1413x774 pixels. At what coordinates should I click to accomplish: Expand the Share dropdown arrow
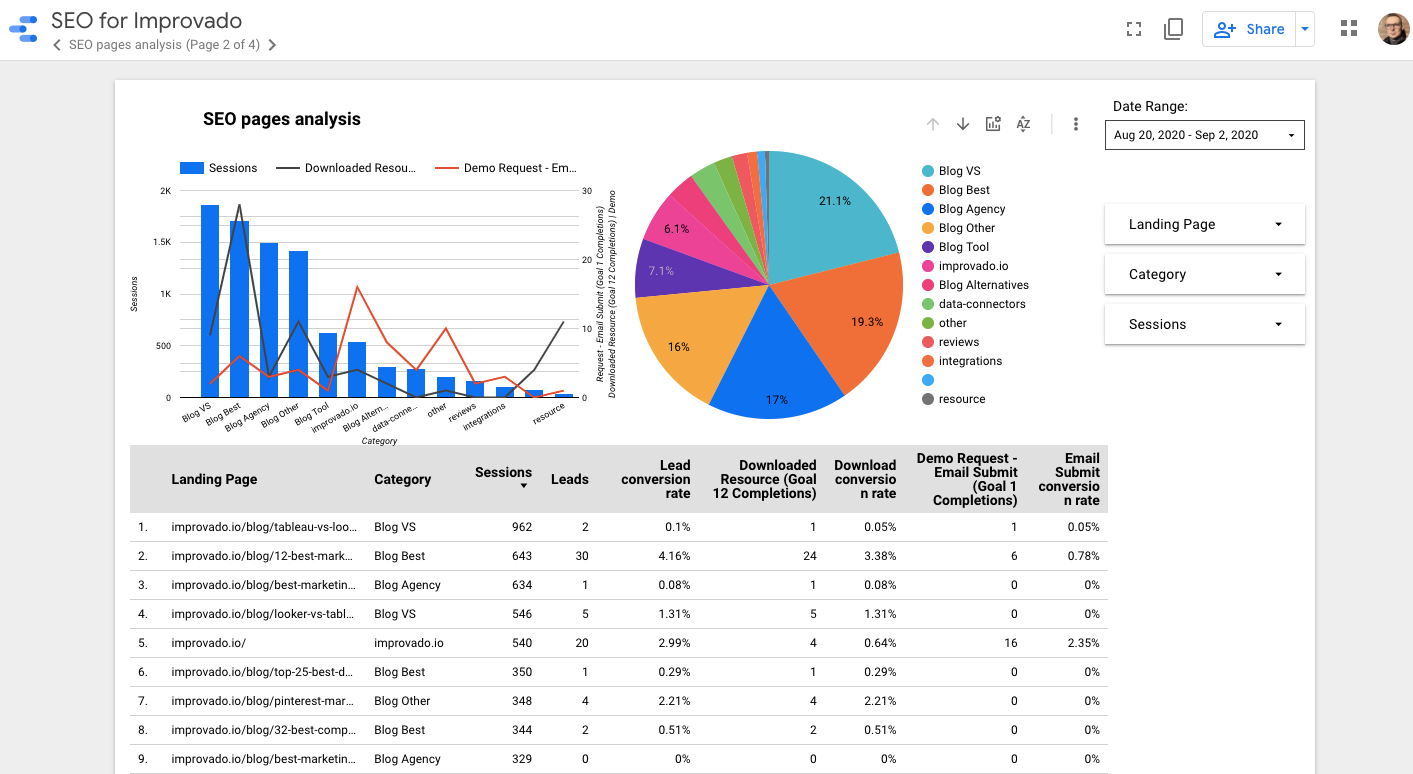pyautogui.click(x=1304, y=29)
